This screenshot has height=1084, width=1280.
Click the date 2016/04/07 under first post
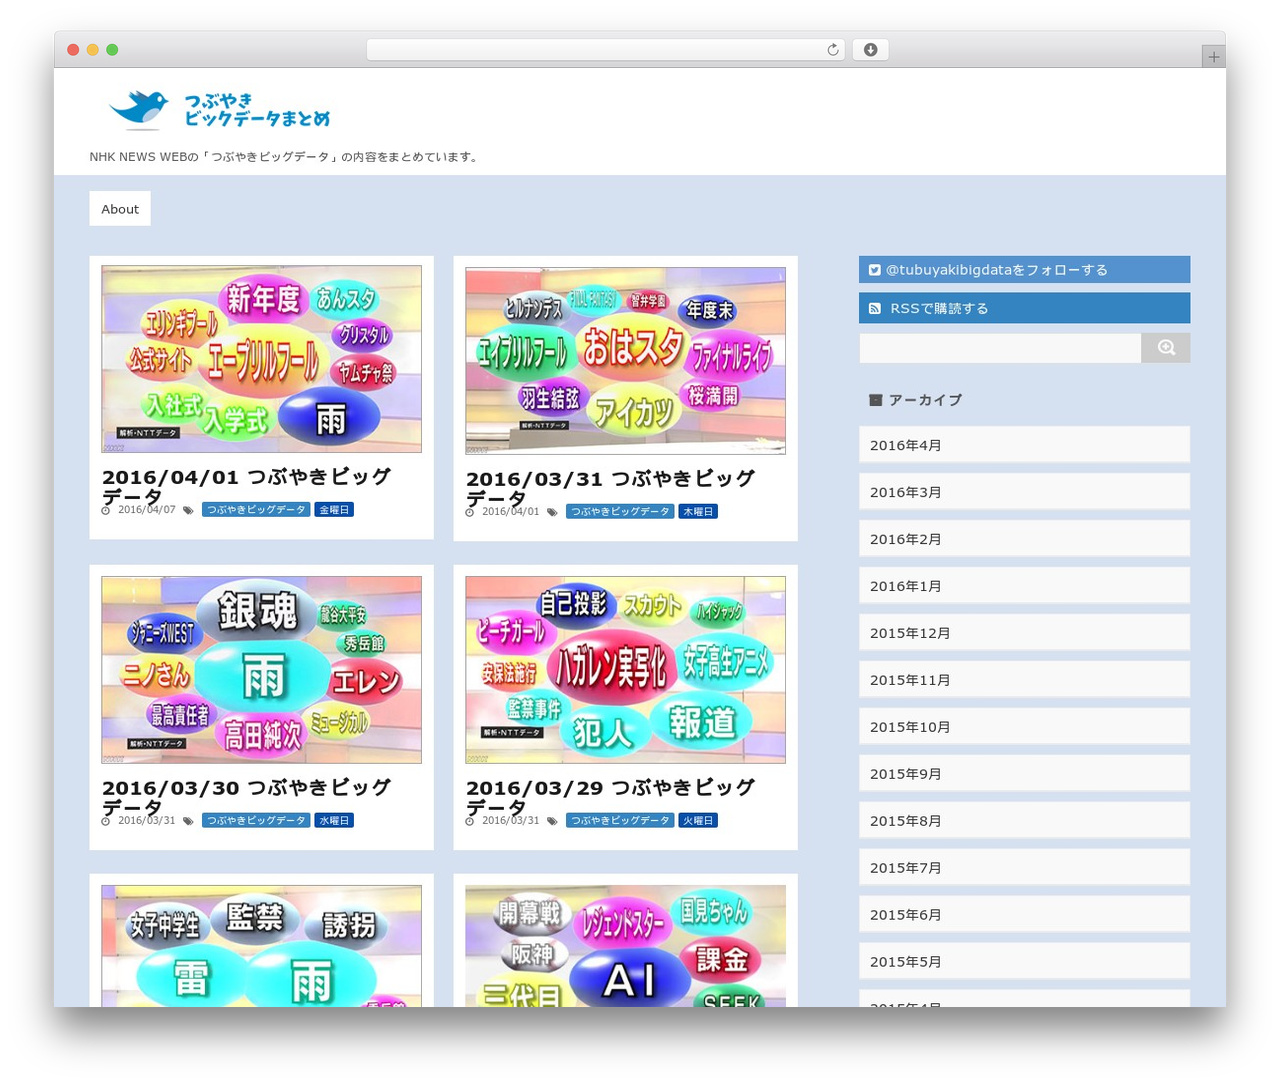coord(147,510)
